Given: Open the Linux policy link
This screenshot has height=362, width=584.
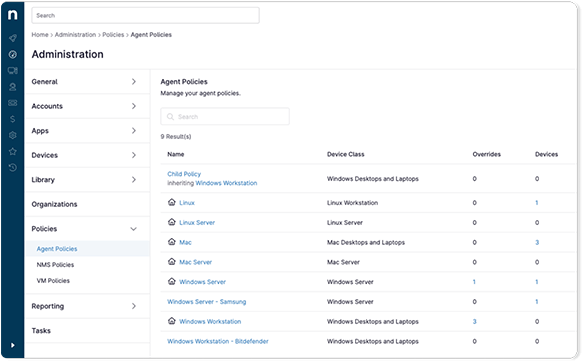Looking at the screenshot, I should coord(187,203).
